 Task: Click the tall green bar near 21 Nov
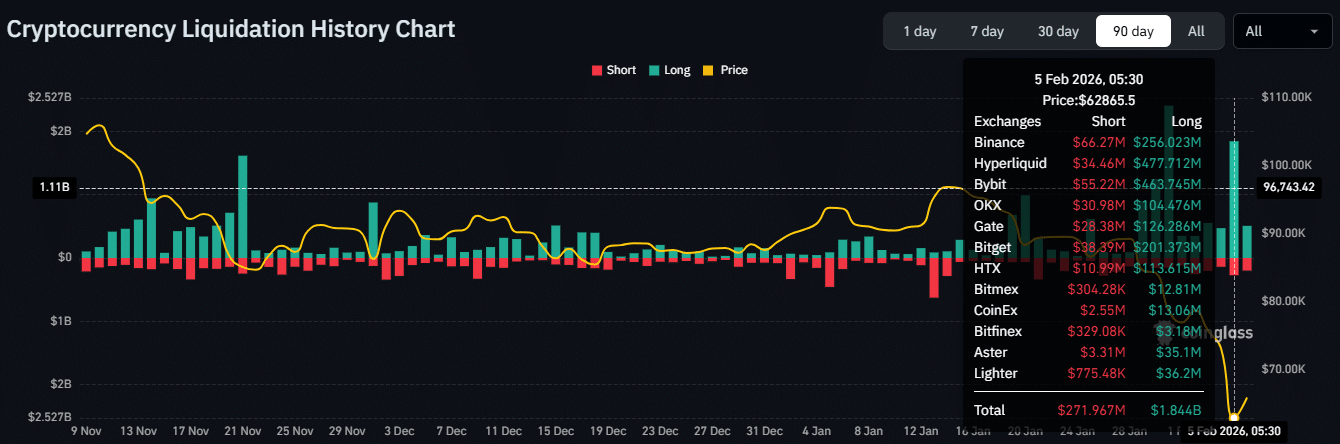(x=243, y=205)
